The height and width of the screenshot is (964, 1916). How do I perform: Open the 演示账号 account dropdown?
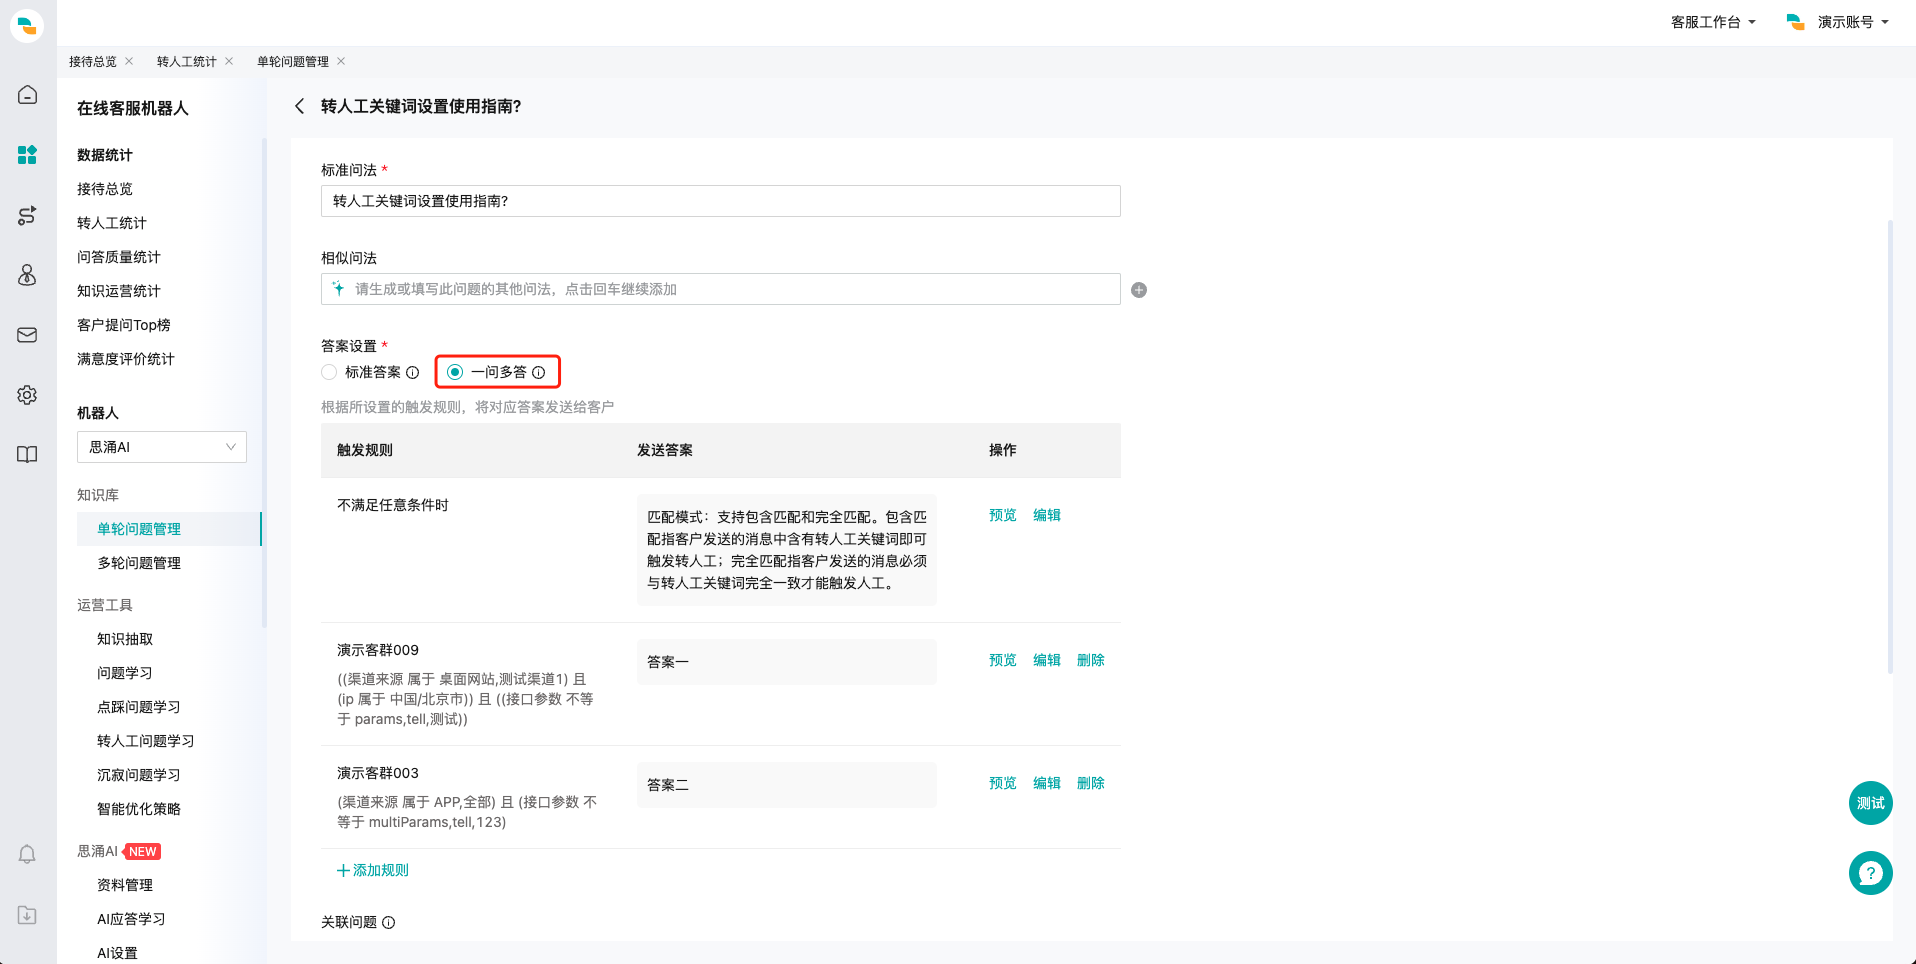coord(1853,22)
